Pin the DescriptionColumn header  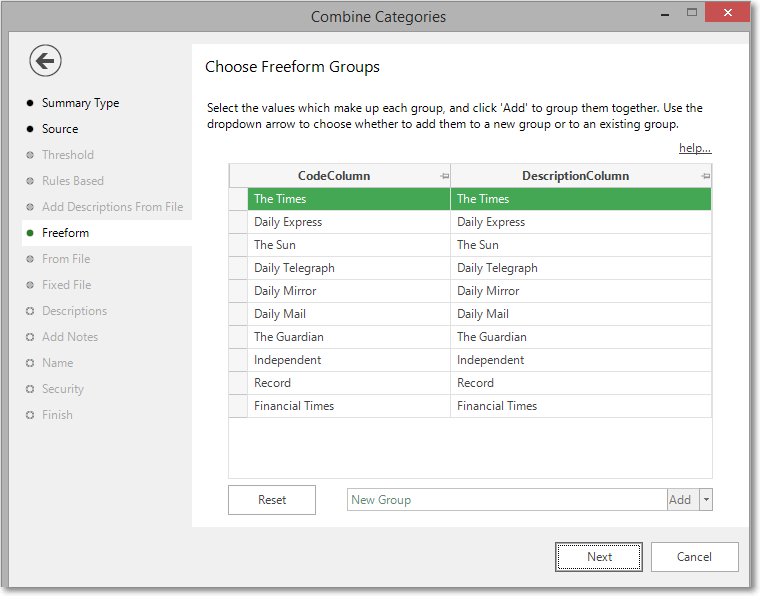pos(706,176)
